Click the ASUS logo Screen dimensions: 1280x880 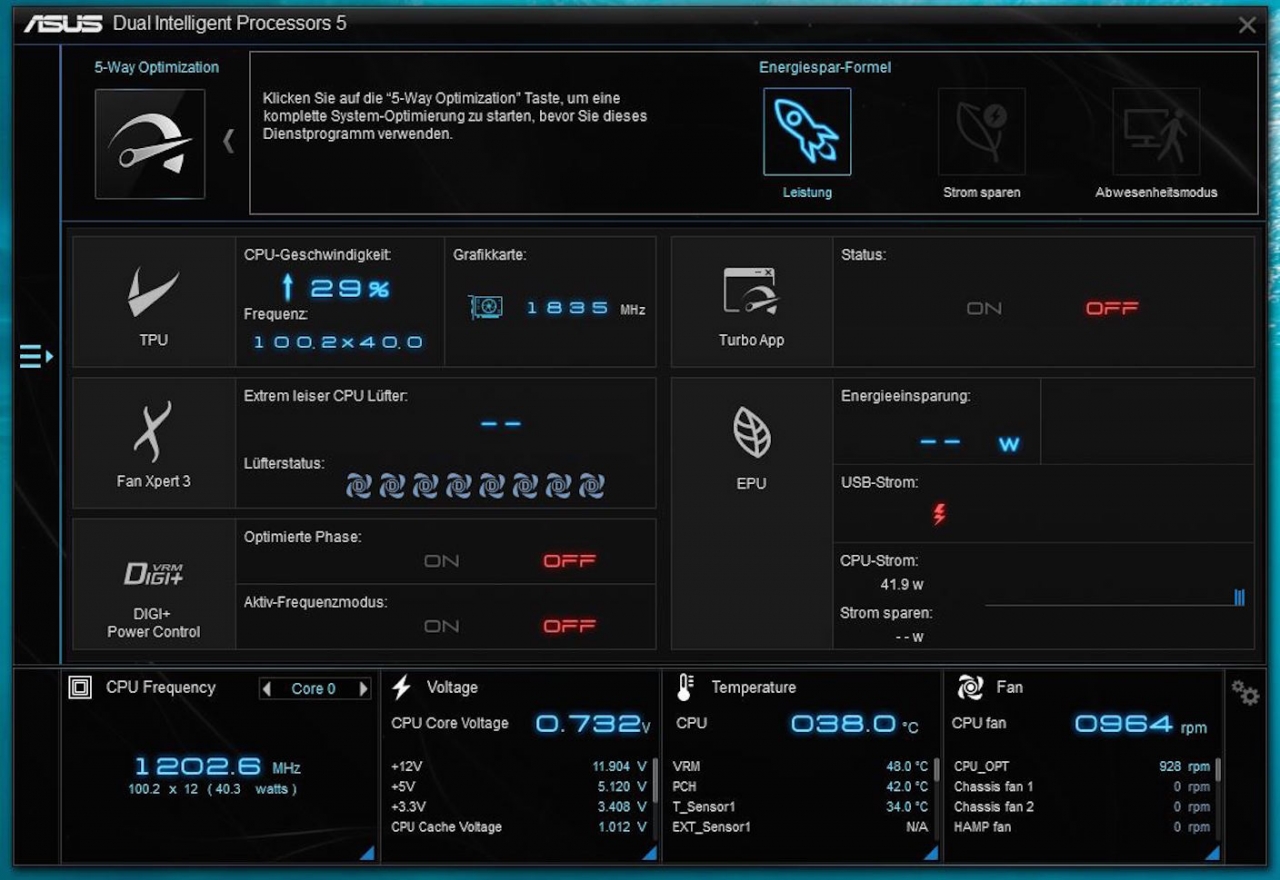click(x=63, y=23)
